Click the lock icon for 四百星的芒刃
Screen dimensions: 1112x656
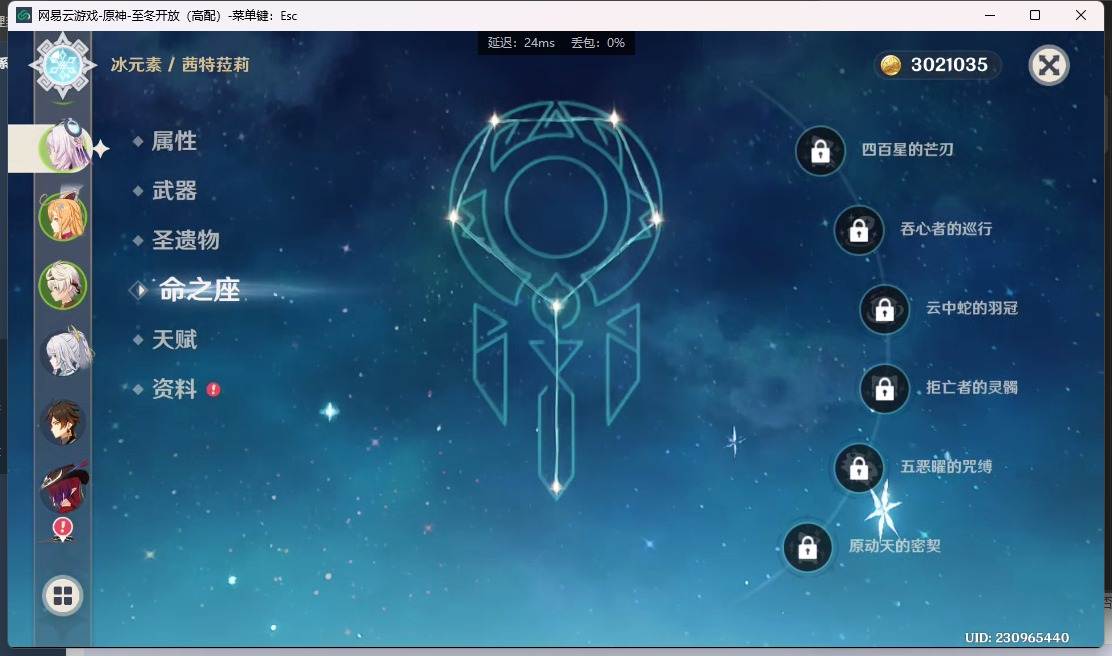(x=821, y=151)
